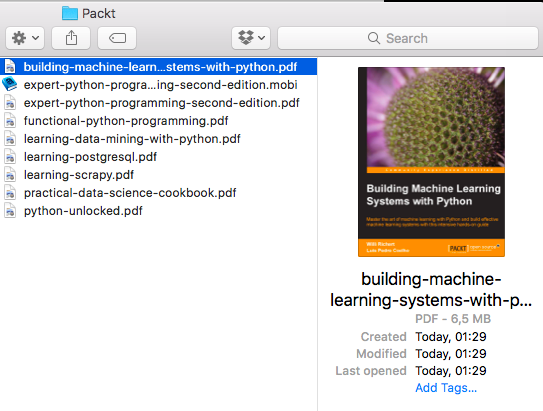Select building-machine-learn...stems-with-python.pdf file
Screen dimensions: 543x411
(x=158, y=67)
